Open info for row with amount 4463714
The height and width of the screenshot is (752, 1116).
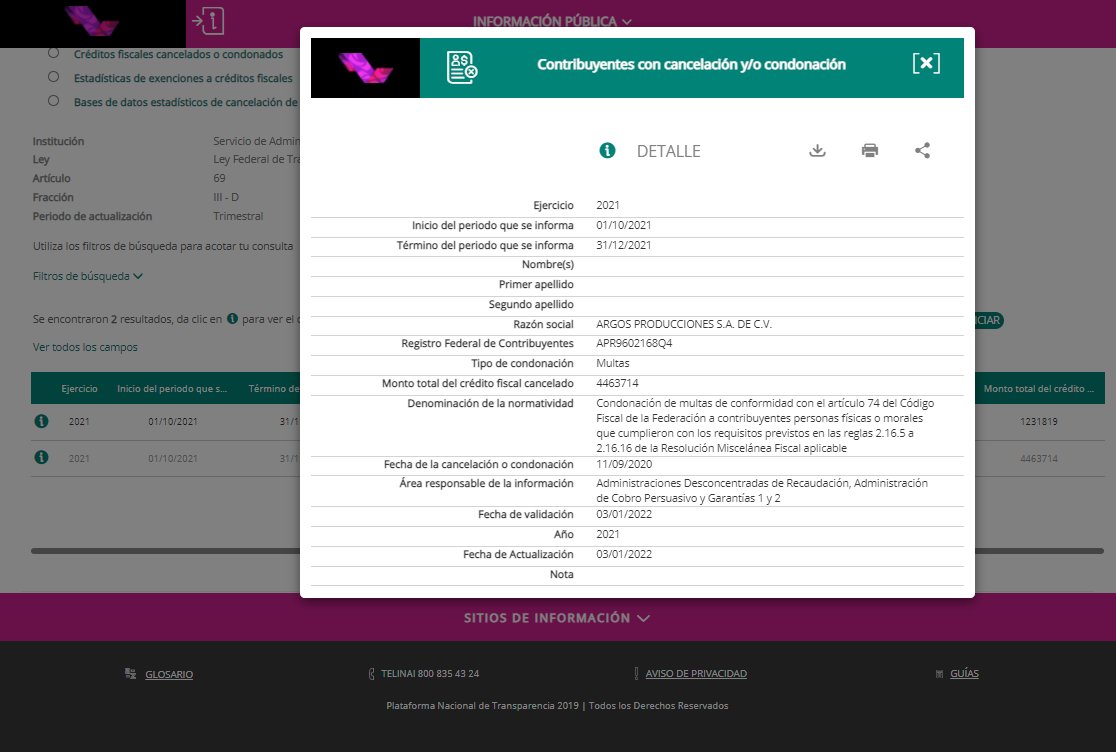coord(41,457)
